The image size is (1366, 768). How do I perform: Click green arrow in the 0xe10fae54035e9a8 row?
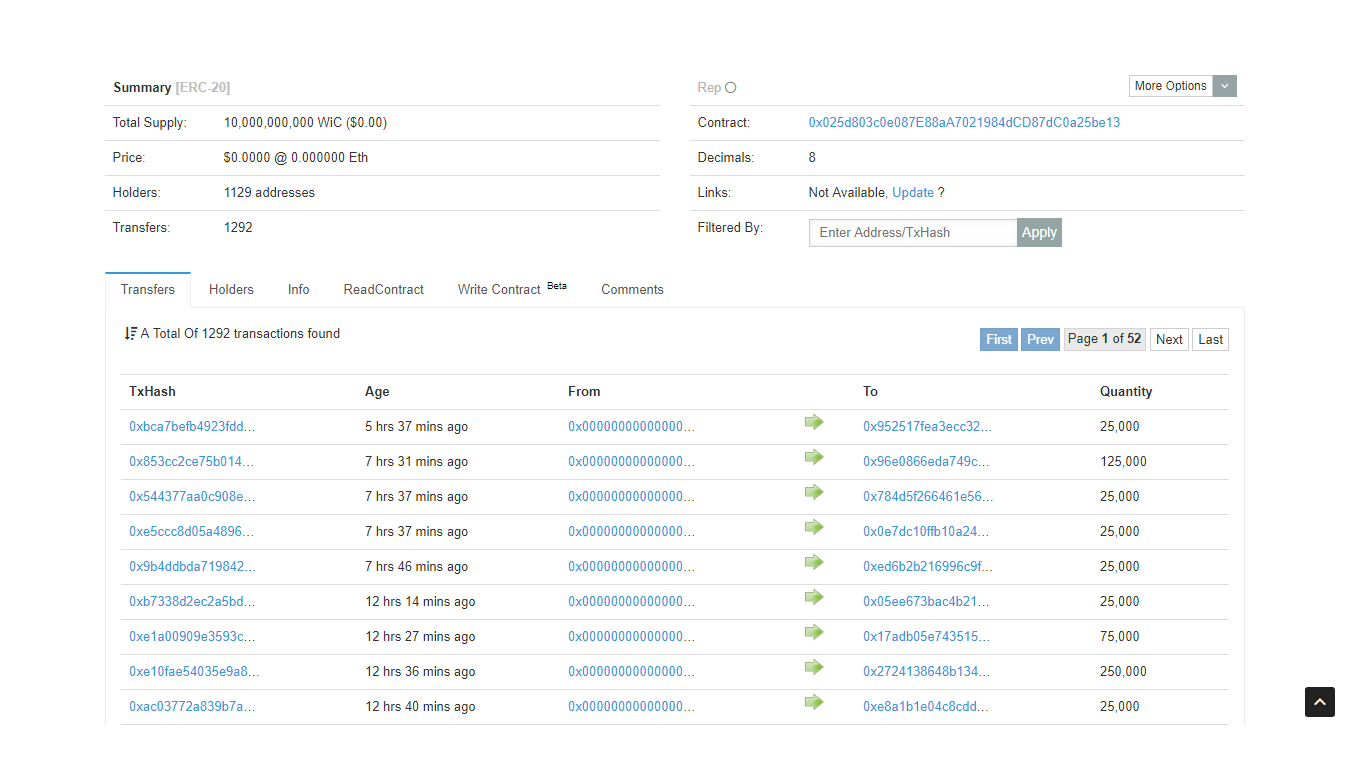coord(814,667)
